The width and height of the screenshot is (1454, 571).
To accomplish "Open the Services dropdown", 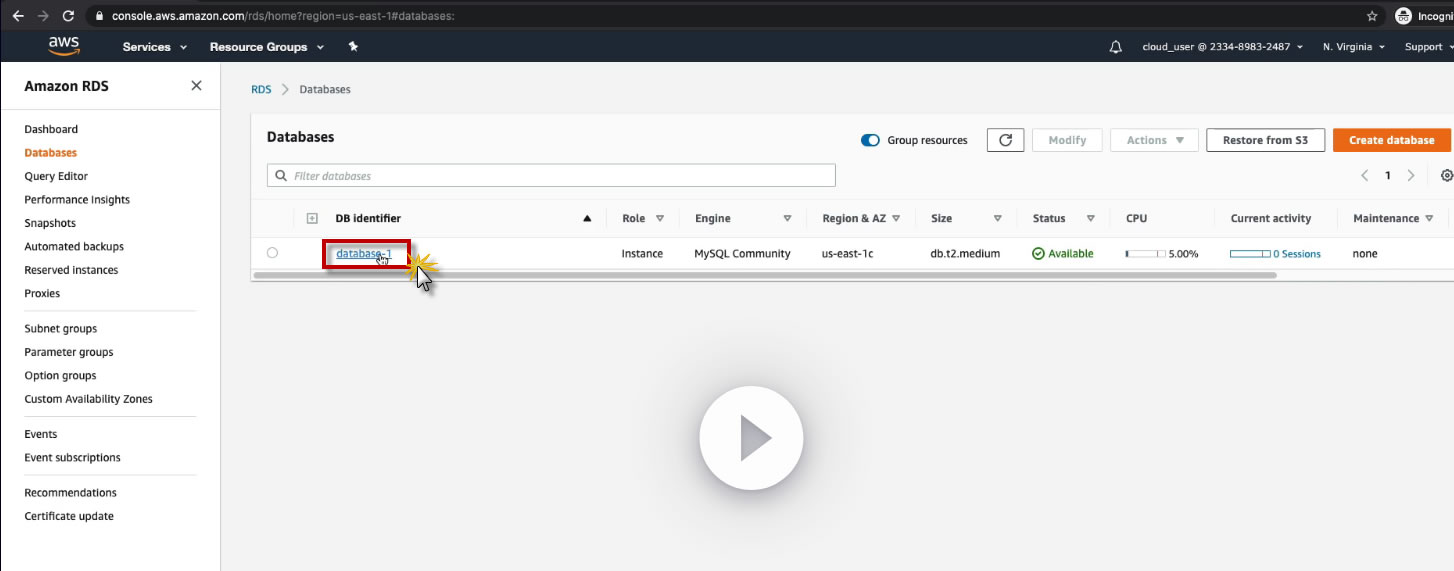I will click(154, 47).
